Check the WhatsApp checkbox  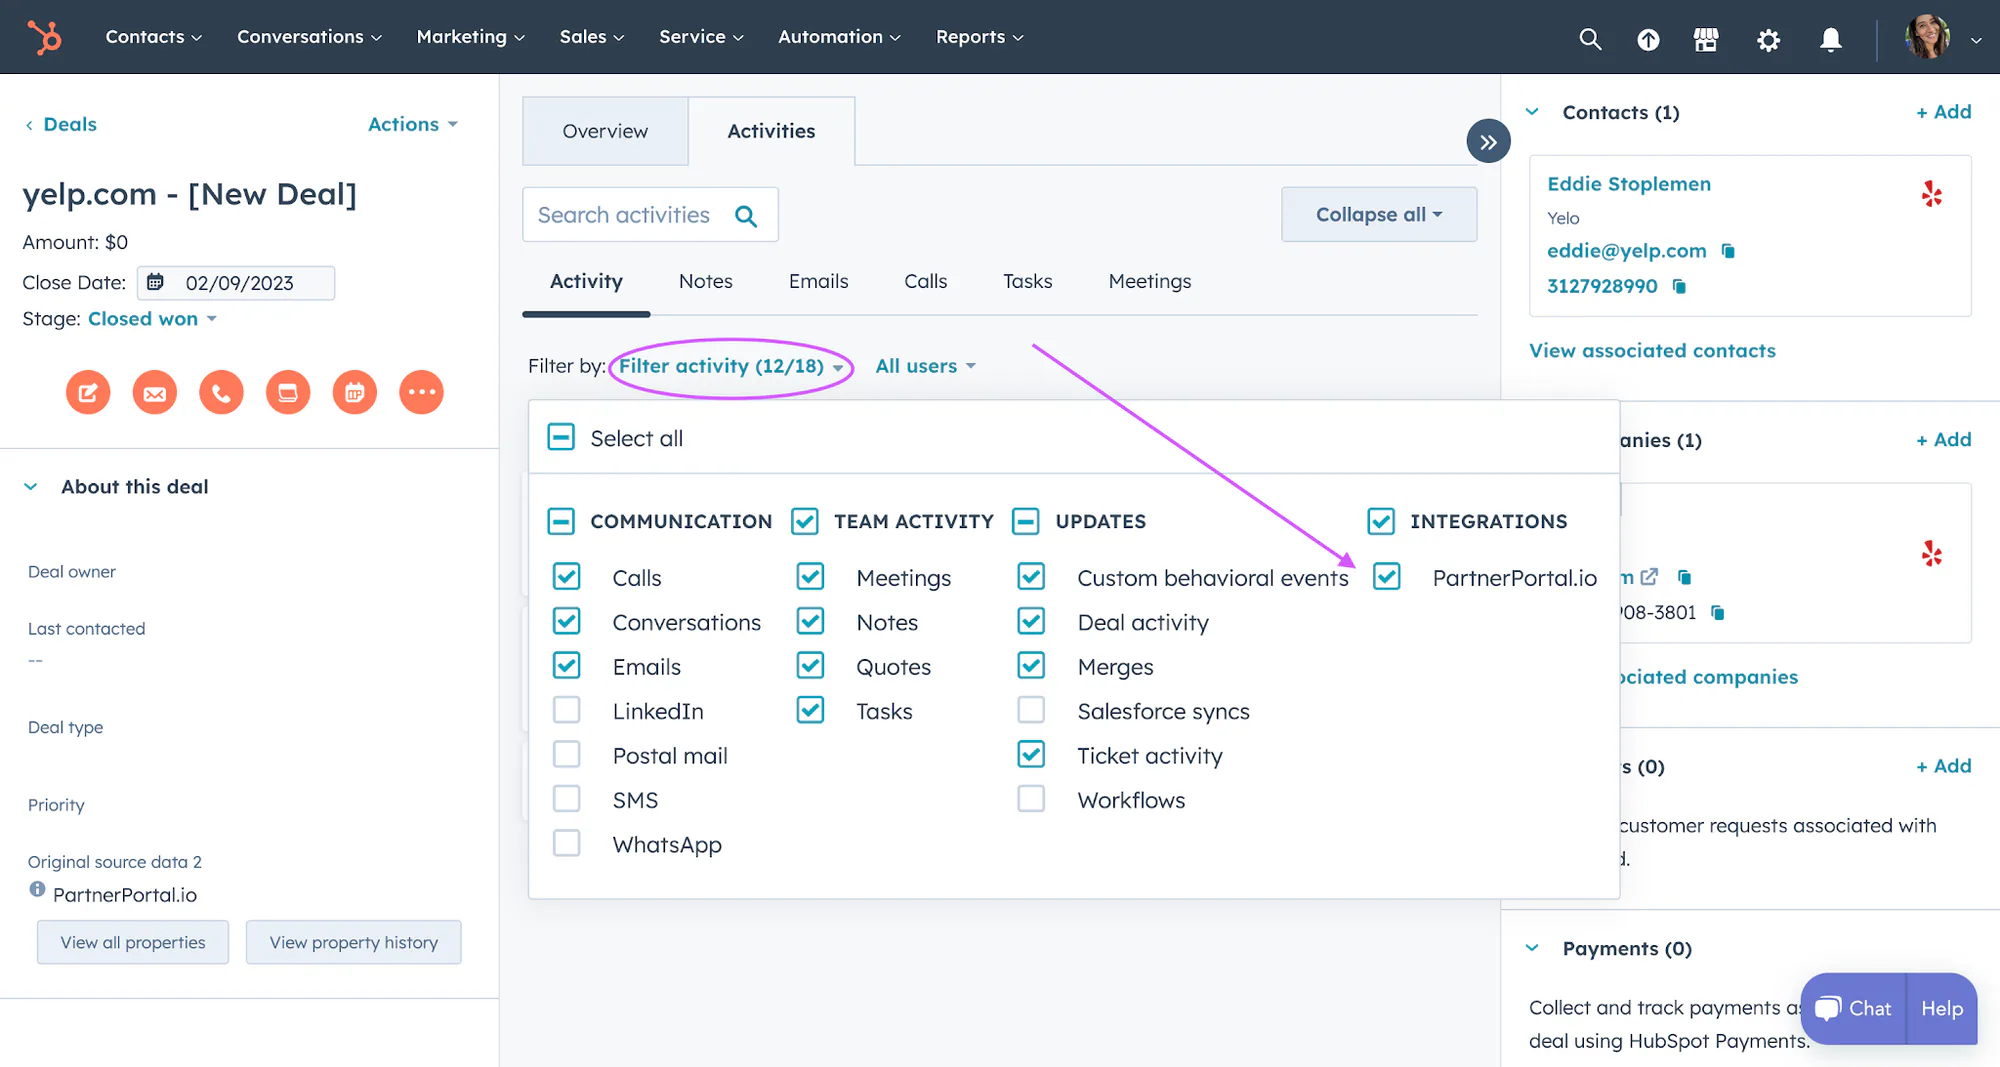point(567,843)
